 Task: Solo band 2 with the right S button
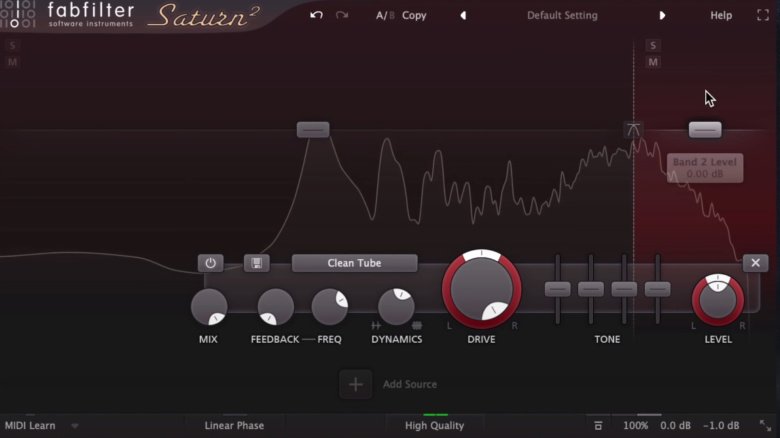point(653,46)
